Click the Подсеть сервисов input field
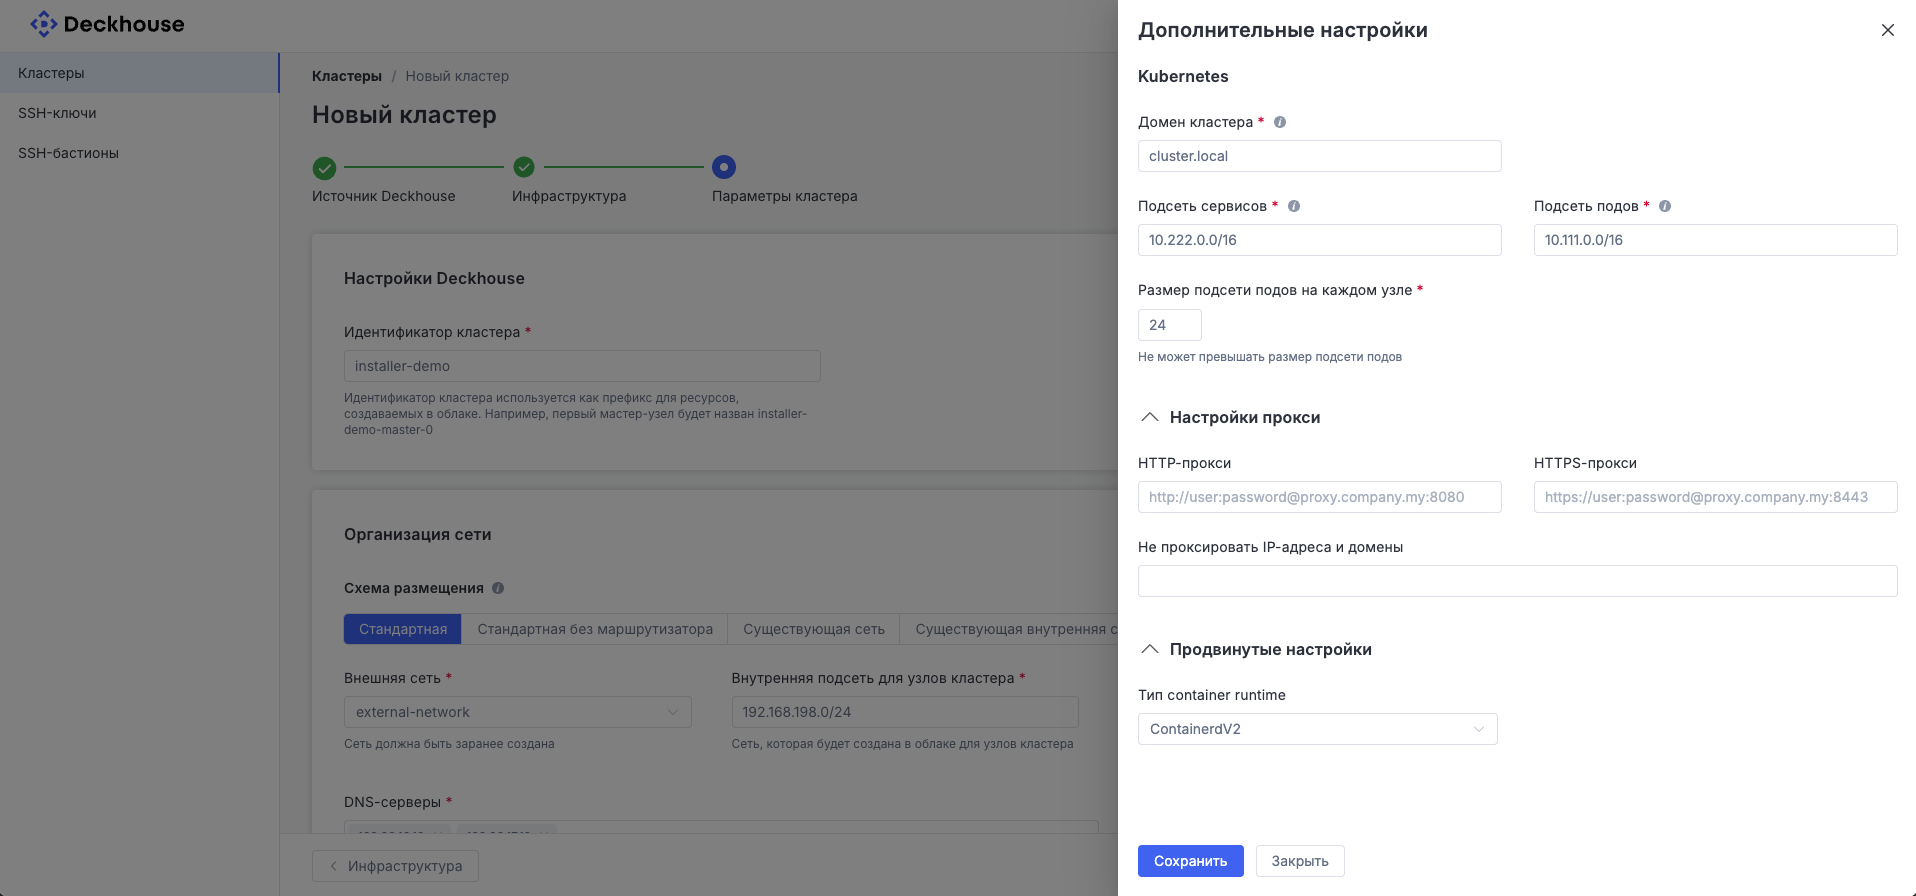This screenshot has width=1916, height=896. tap(1319, 240)
